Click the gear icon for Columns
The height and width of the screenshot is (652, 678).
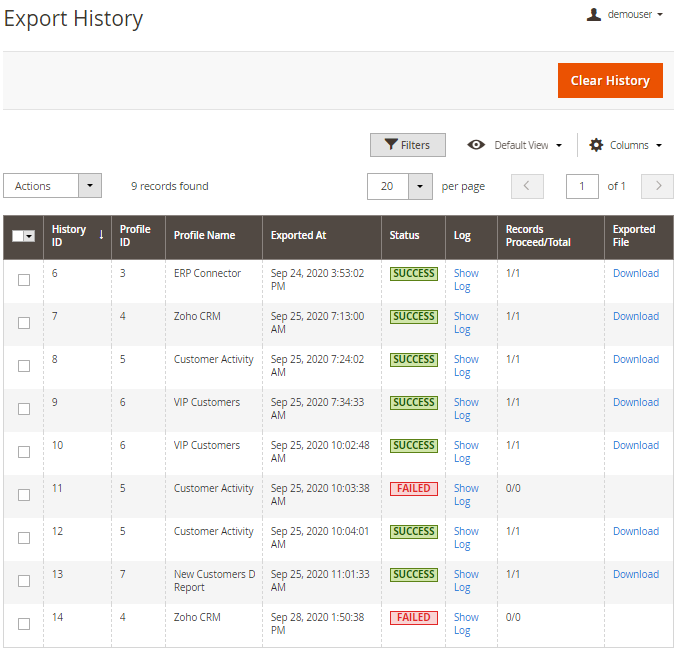[597, 145]
